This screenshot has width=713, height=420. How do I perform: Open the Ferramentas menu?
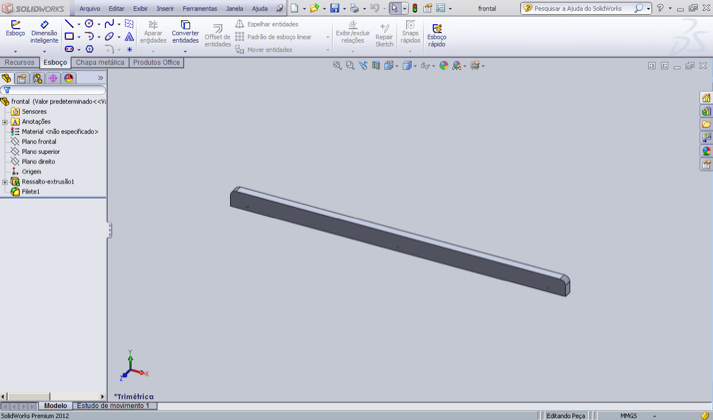tap(200, 9)
